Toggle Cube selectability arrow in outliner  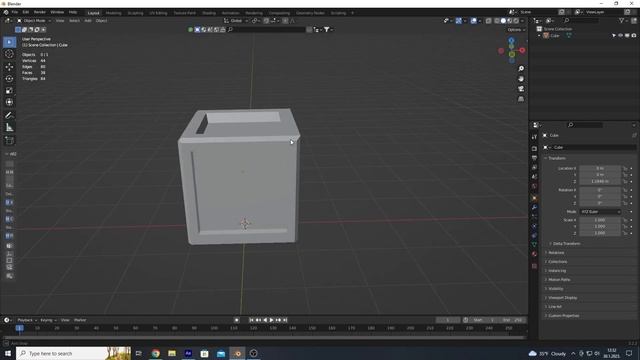click(613, 36)
